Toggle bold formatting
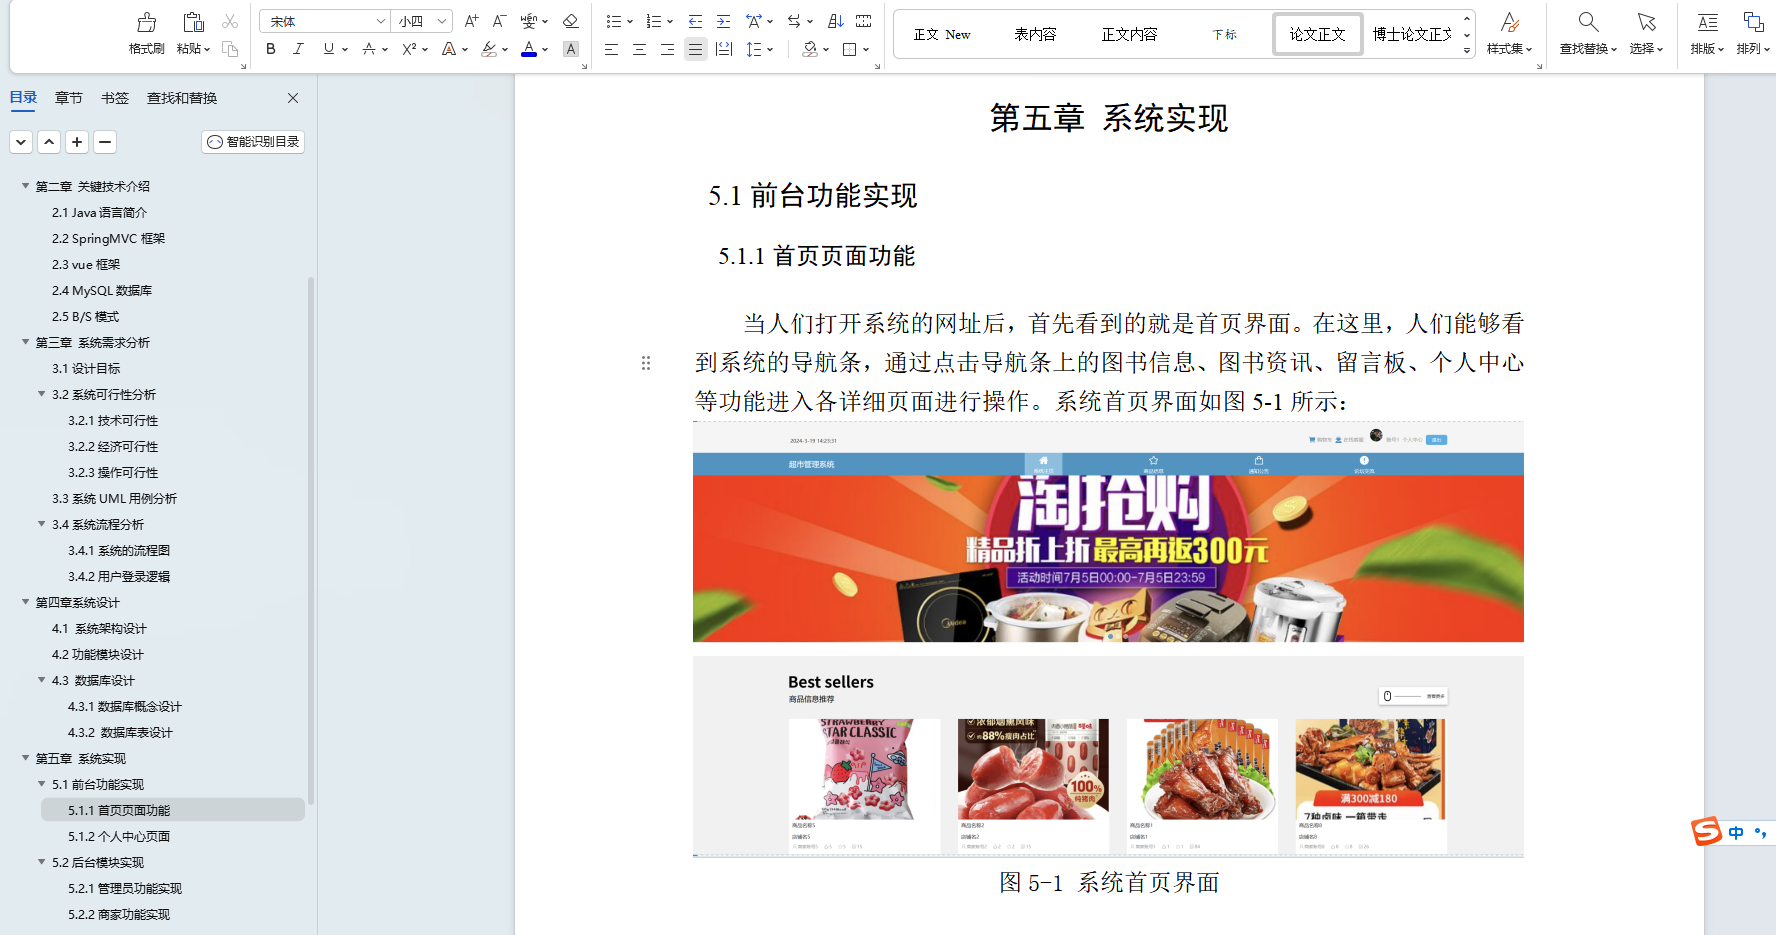This screenshot has width=1776, height=935. coord(271,49)
